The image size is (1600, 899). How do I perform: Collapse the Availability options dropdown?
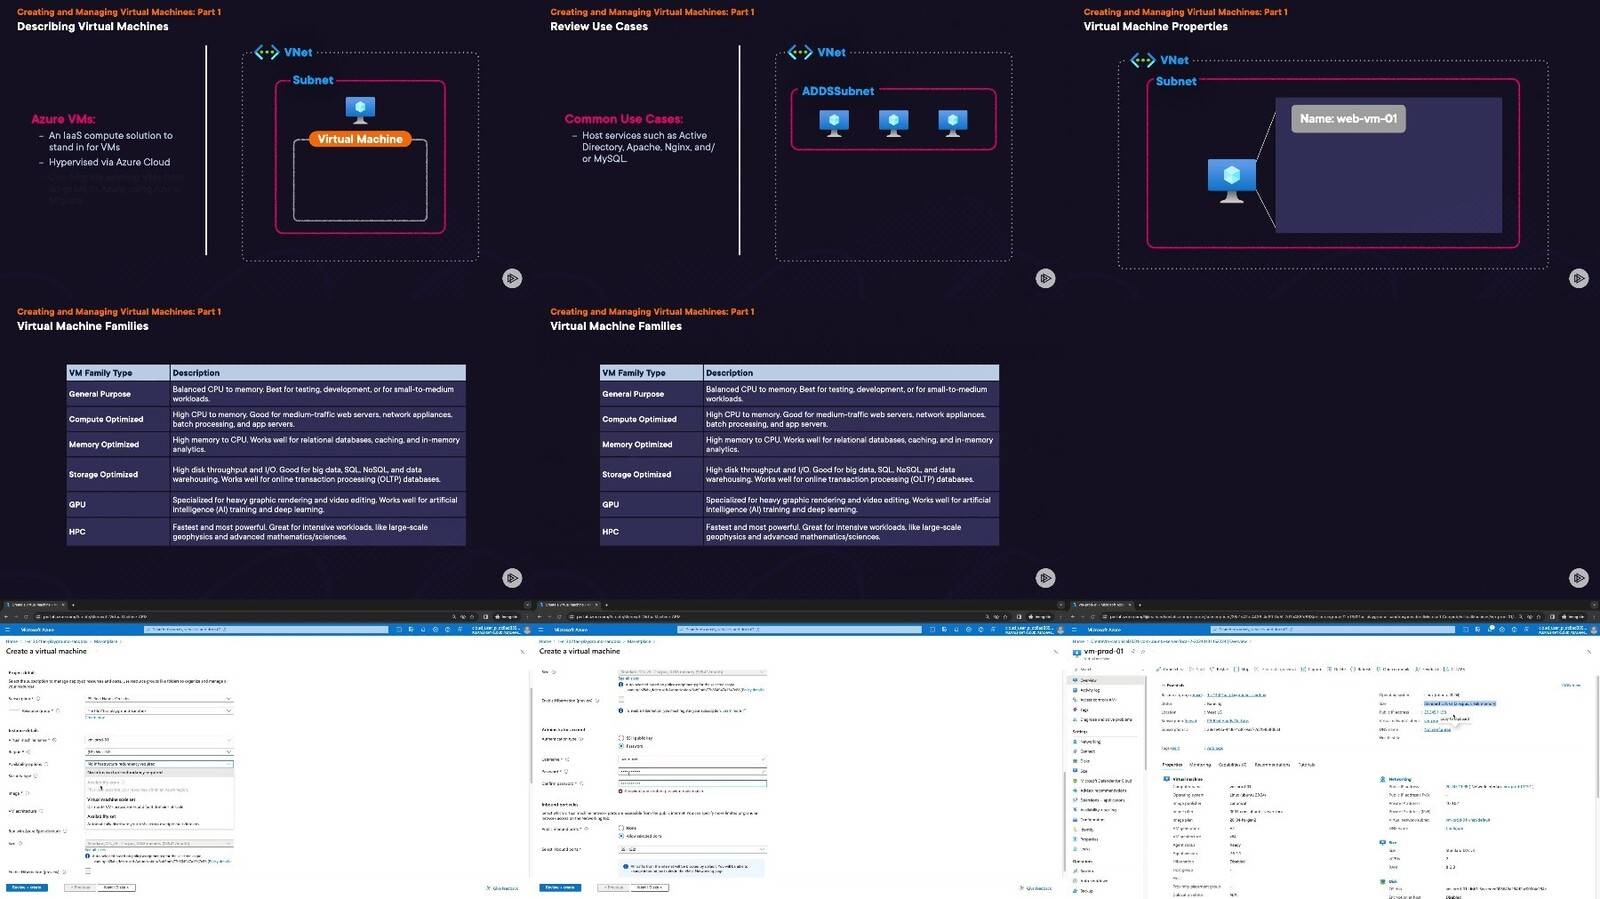coord(160,764)
